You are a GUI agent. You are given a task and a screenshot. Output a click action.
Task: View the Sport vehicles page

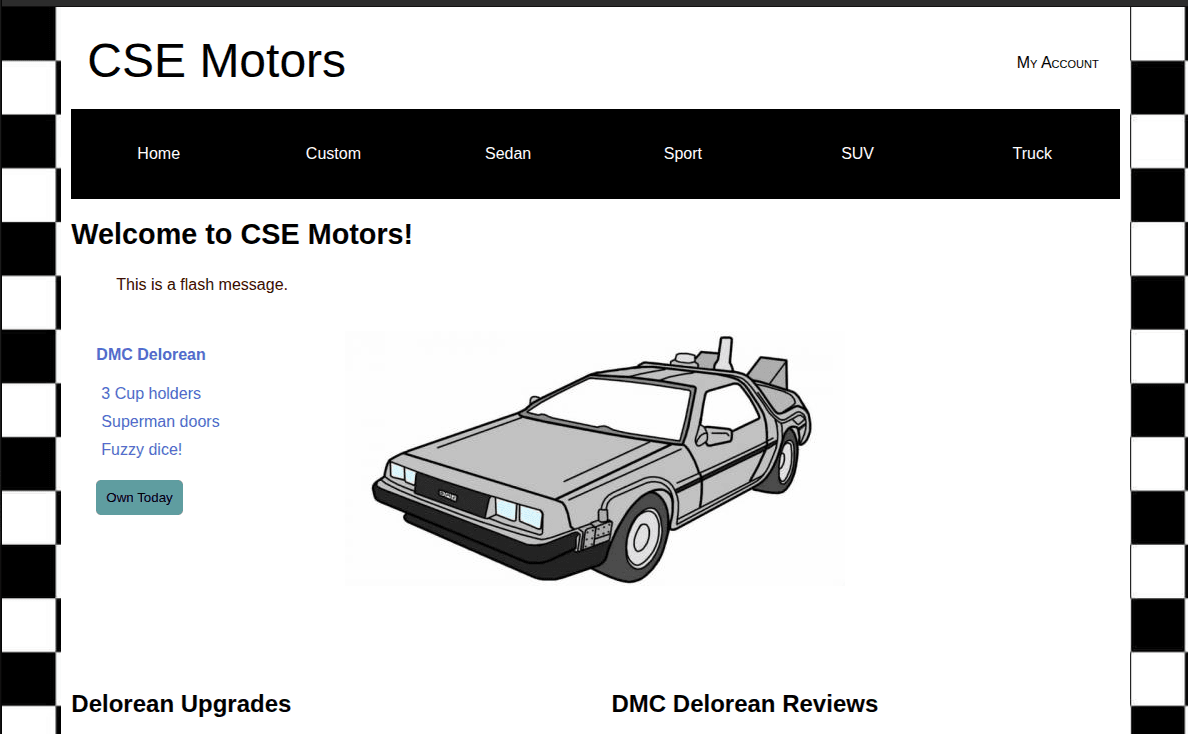[x=683, y=153]
